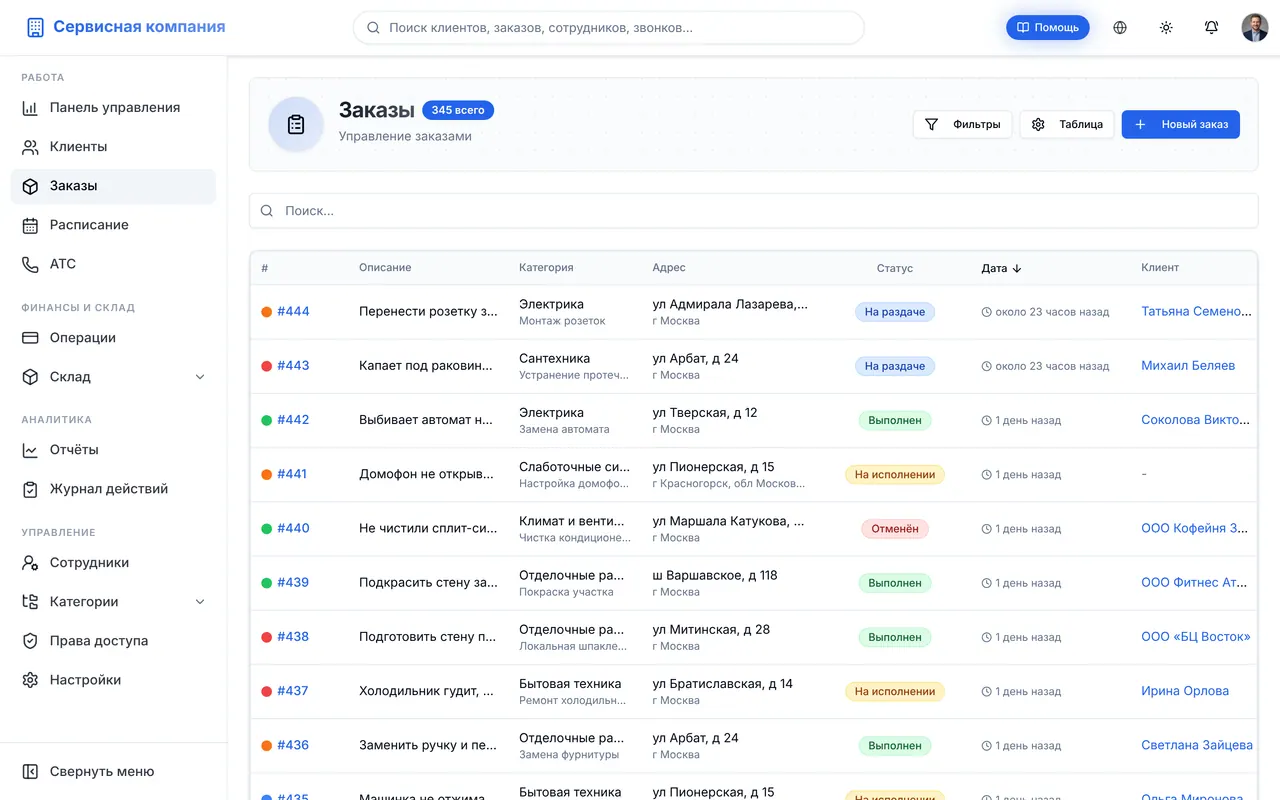Click the Права доступа shield icon
Screen dimensions: 1280x800
(30, 641)
